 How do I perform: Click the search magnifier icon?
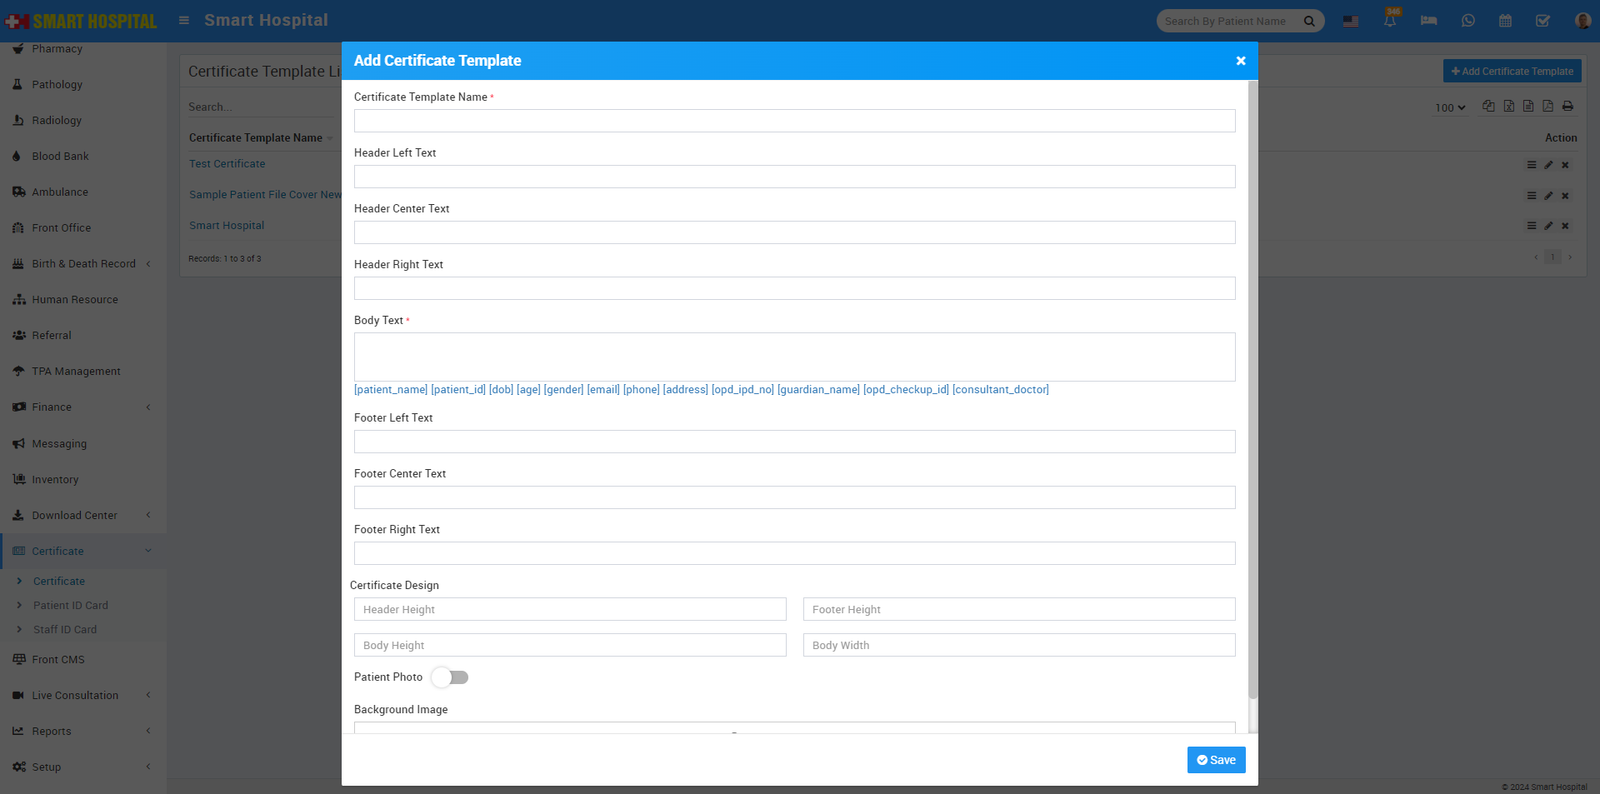(x=1309, y=21)
